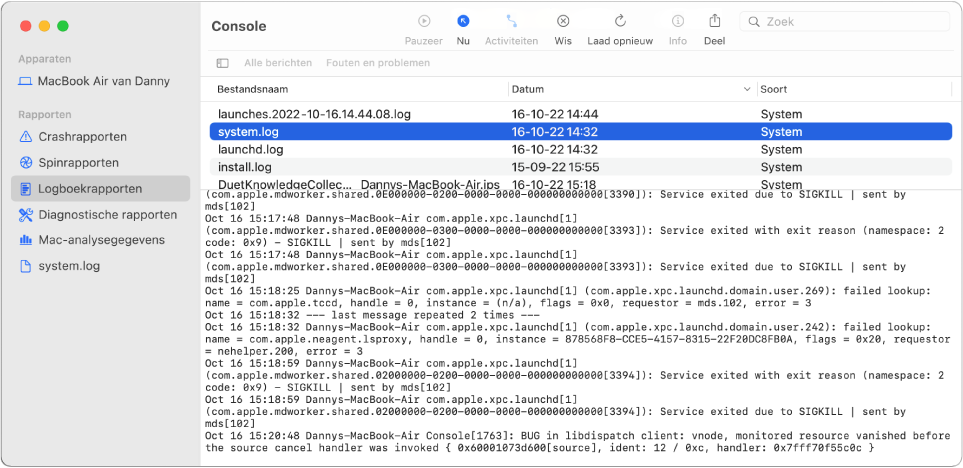Image resolution: width=963 pixels, height=468 pixels.
Task: Select MacBook Air van Danny device
Action: point(94,81)
